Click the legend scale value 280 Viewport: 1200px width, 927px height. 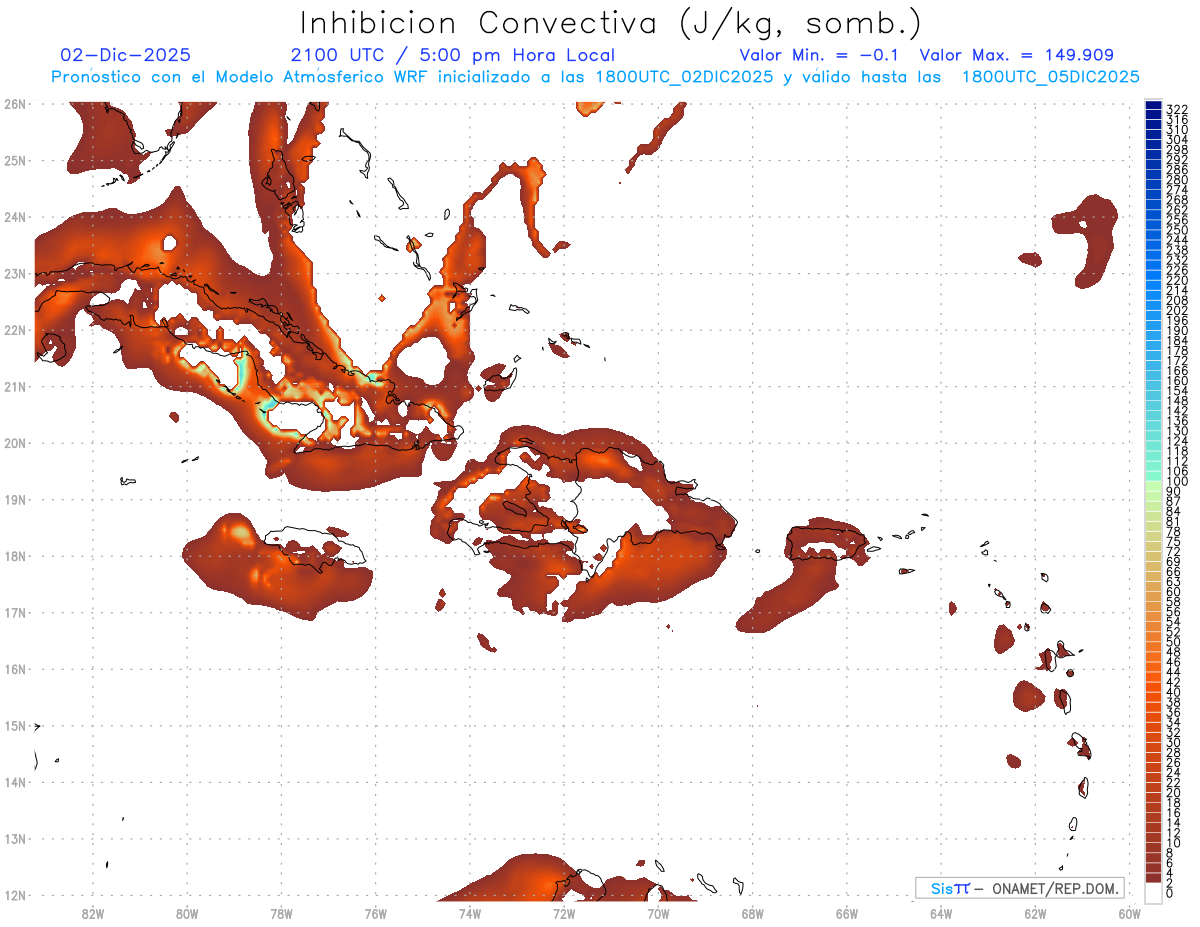point(1176,180)
